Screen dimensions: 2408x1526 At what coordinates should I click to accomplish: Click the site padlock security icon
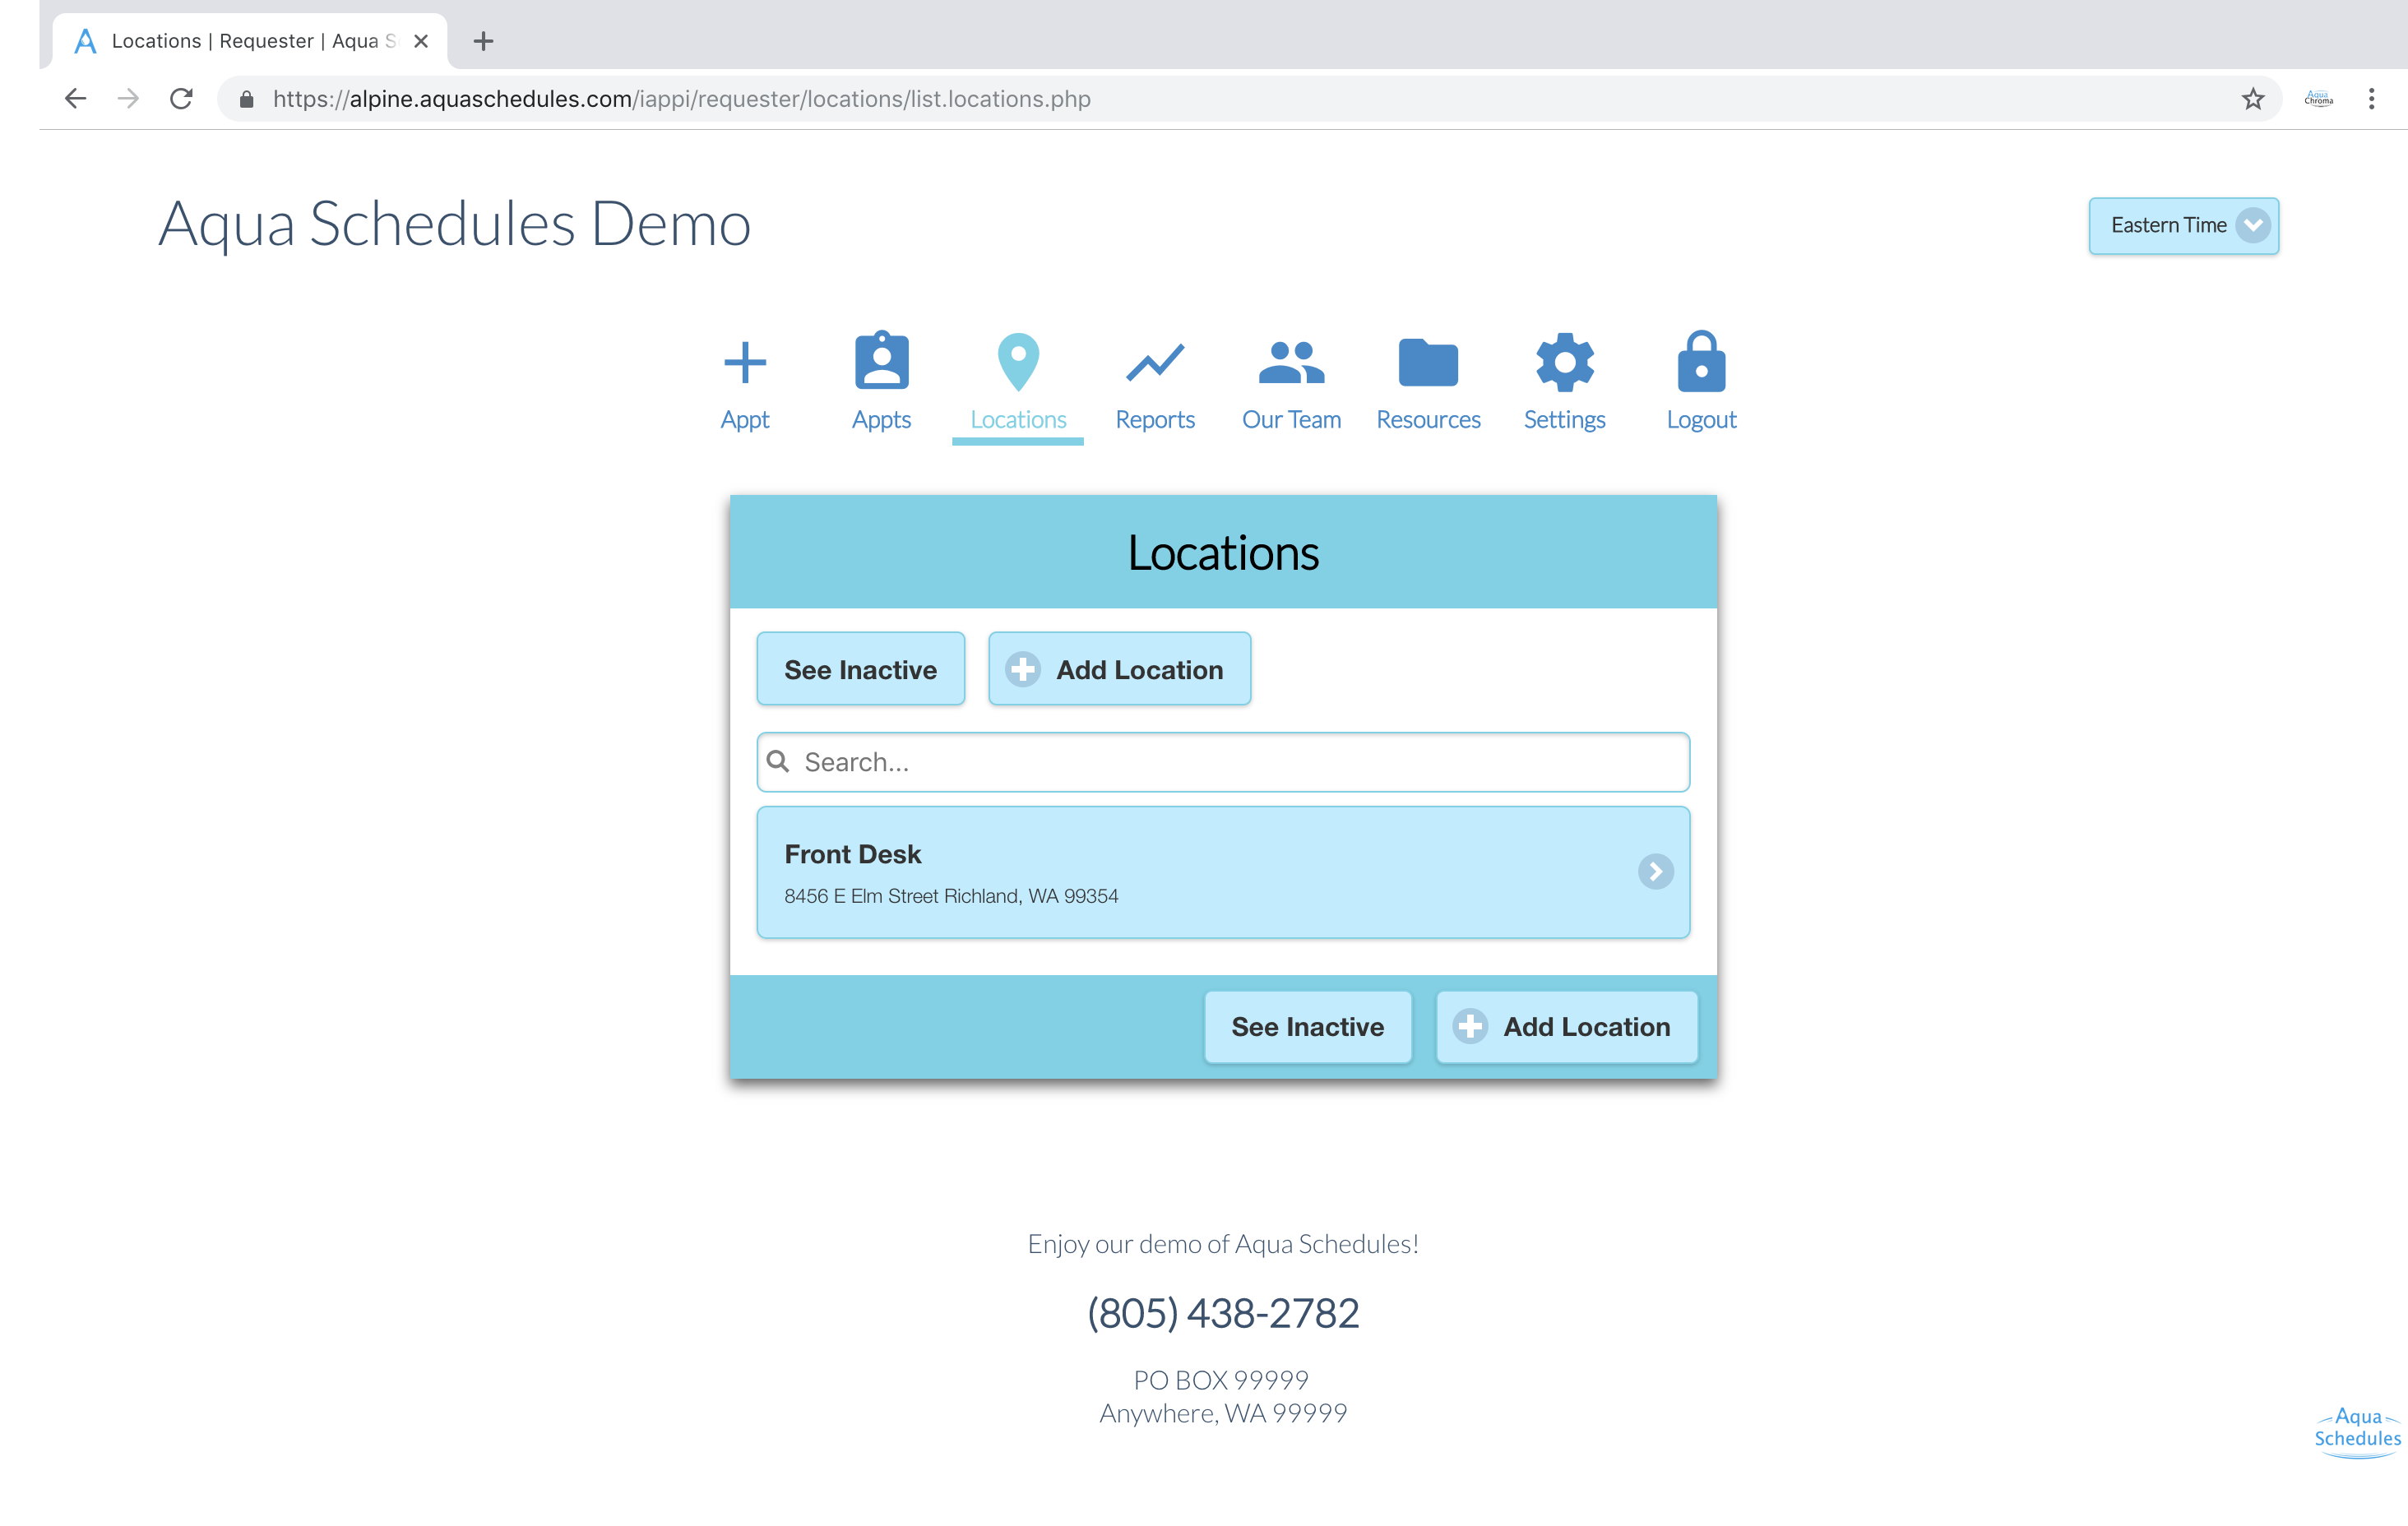click(247, 98)
